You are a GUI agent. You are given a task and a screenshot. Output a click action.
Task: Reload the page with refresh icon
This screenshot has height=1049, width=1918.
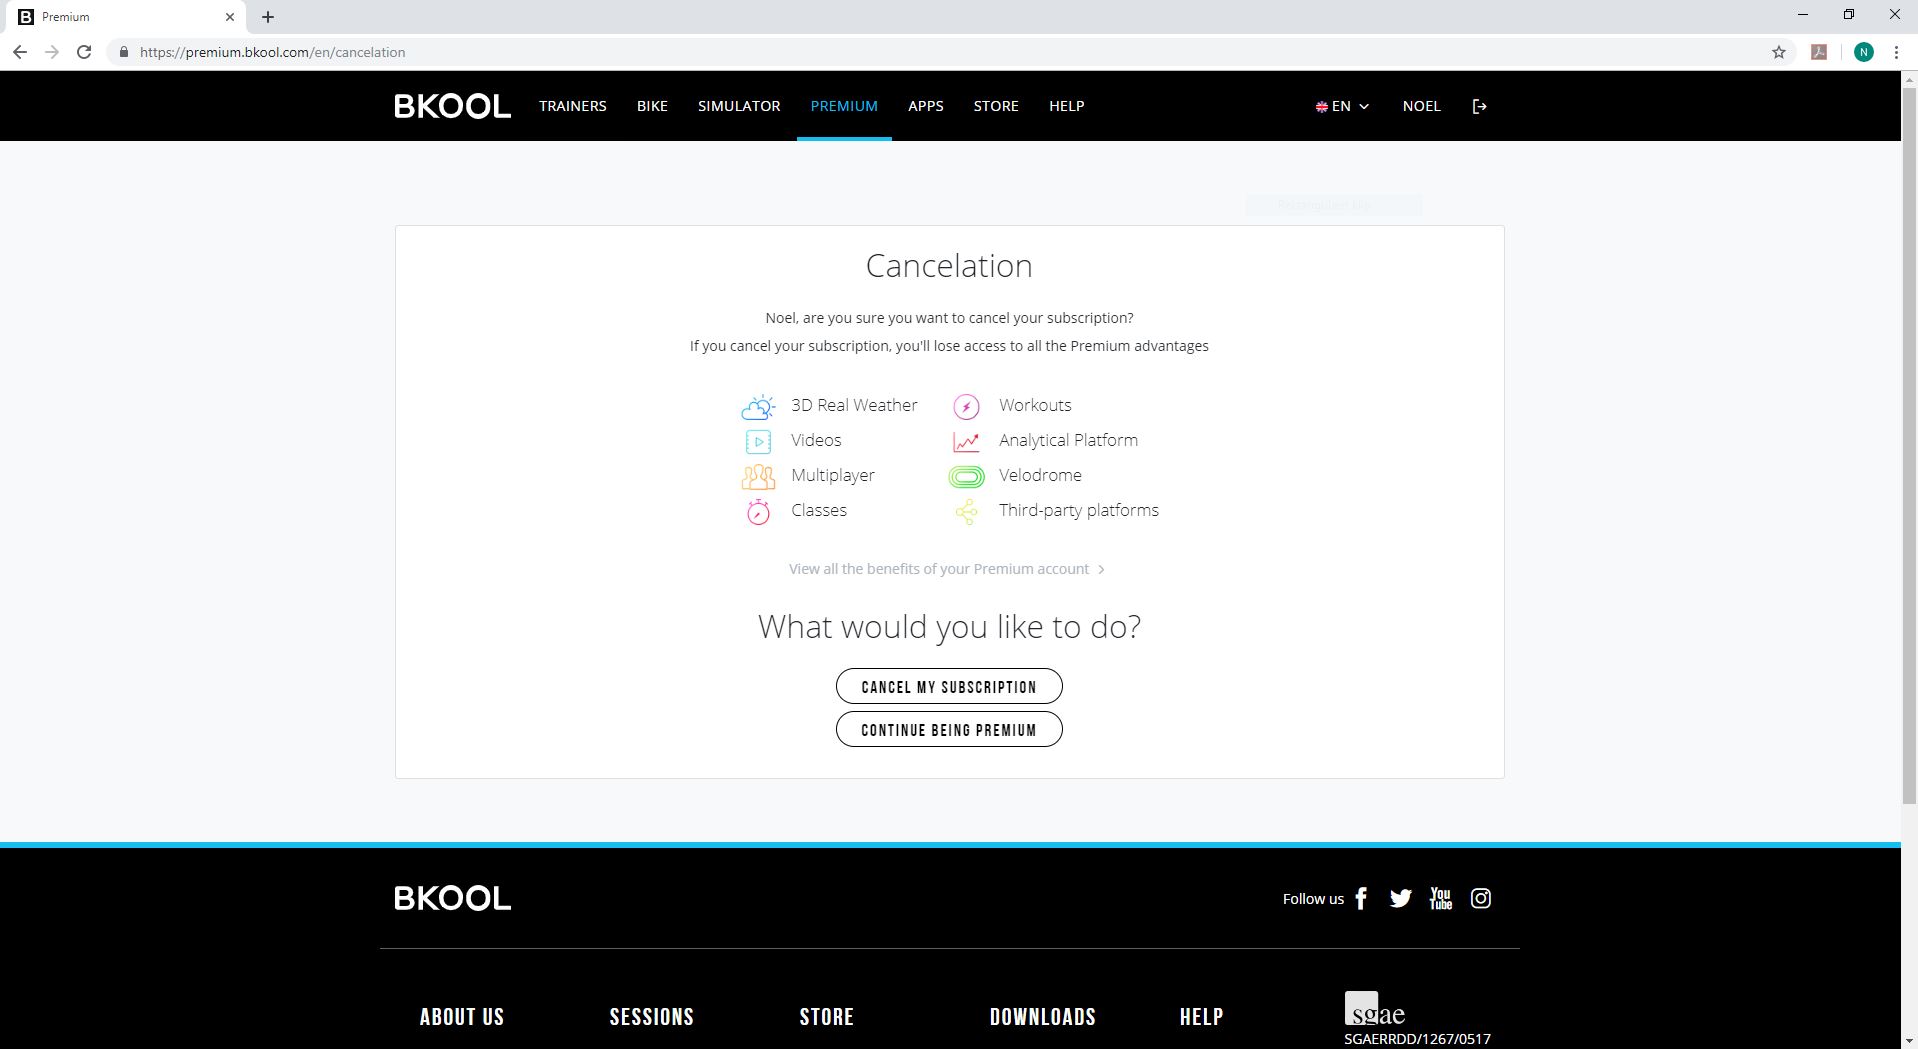click(84, 52)
